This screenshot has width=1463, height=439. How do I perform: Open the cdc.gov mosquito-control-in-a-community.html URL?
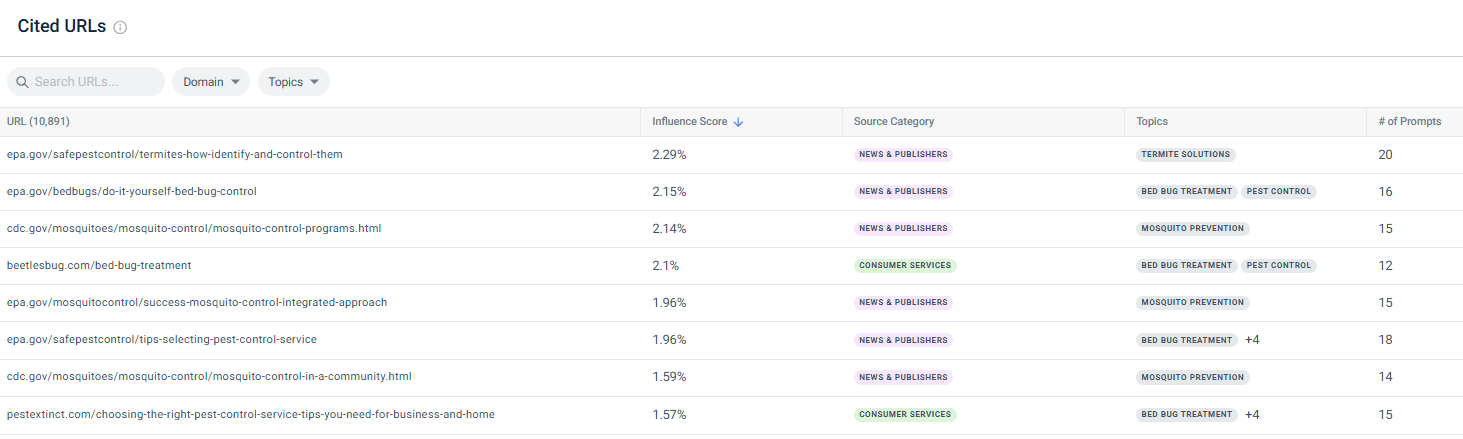click(209, 377)
